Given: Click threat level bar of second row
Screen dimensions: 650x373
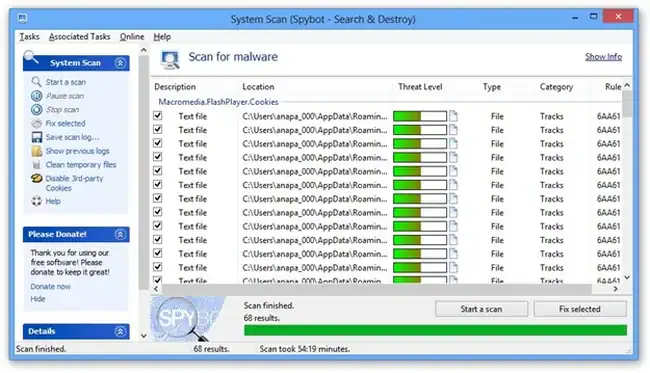Looking at the screenshot, I should pos(420,130).
